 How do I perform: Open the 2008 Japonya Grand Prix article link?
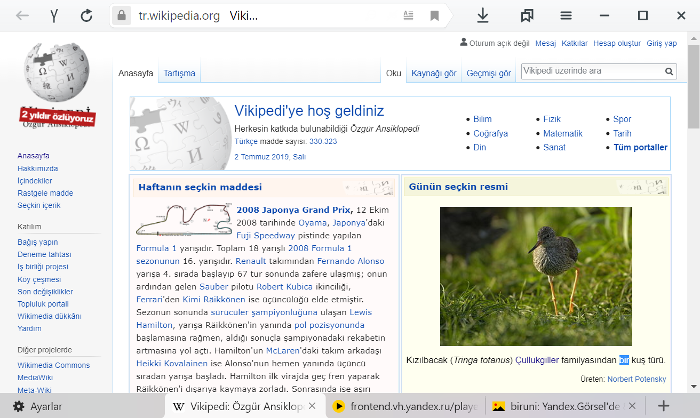[x=294, y=210]
